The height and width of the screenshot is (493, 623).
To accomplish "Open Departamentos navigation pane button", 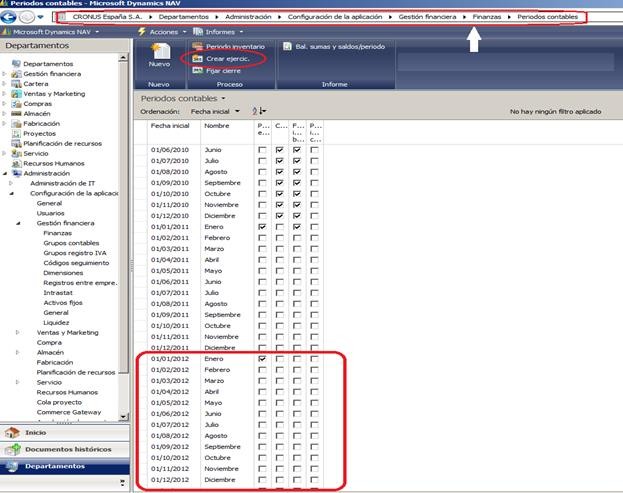I will (x=65, y=466).
